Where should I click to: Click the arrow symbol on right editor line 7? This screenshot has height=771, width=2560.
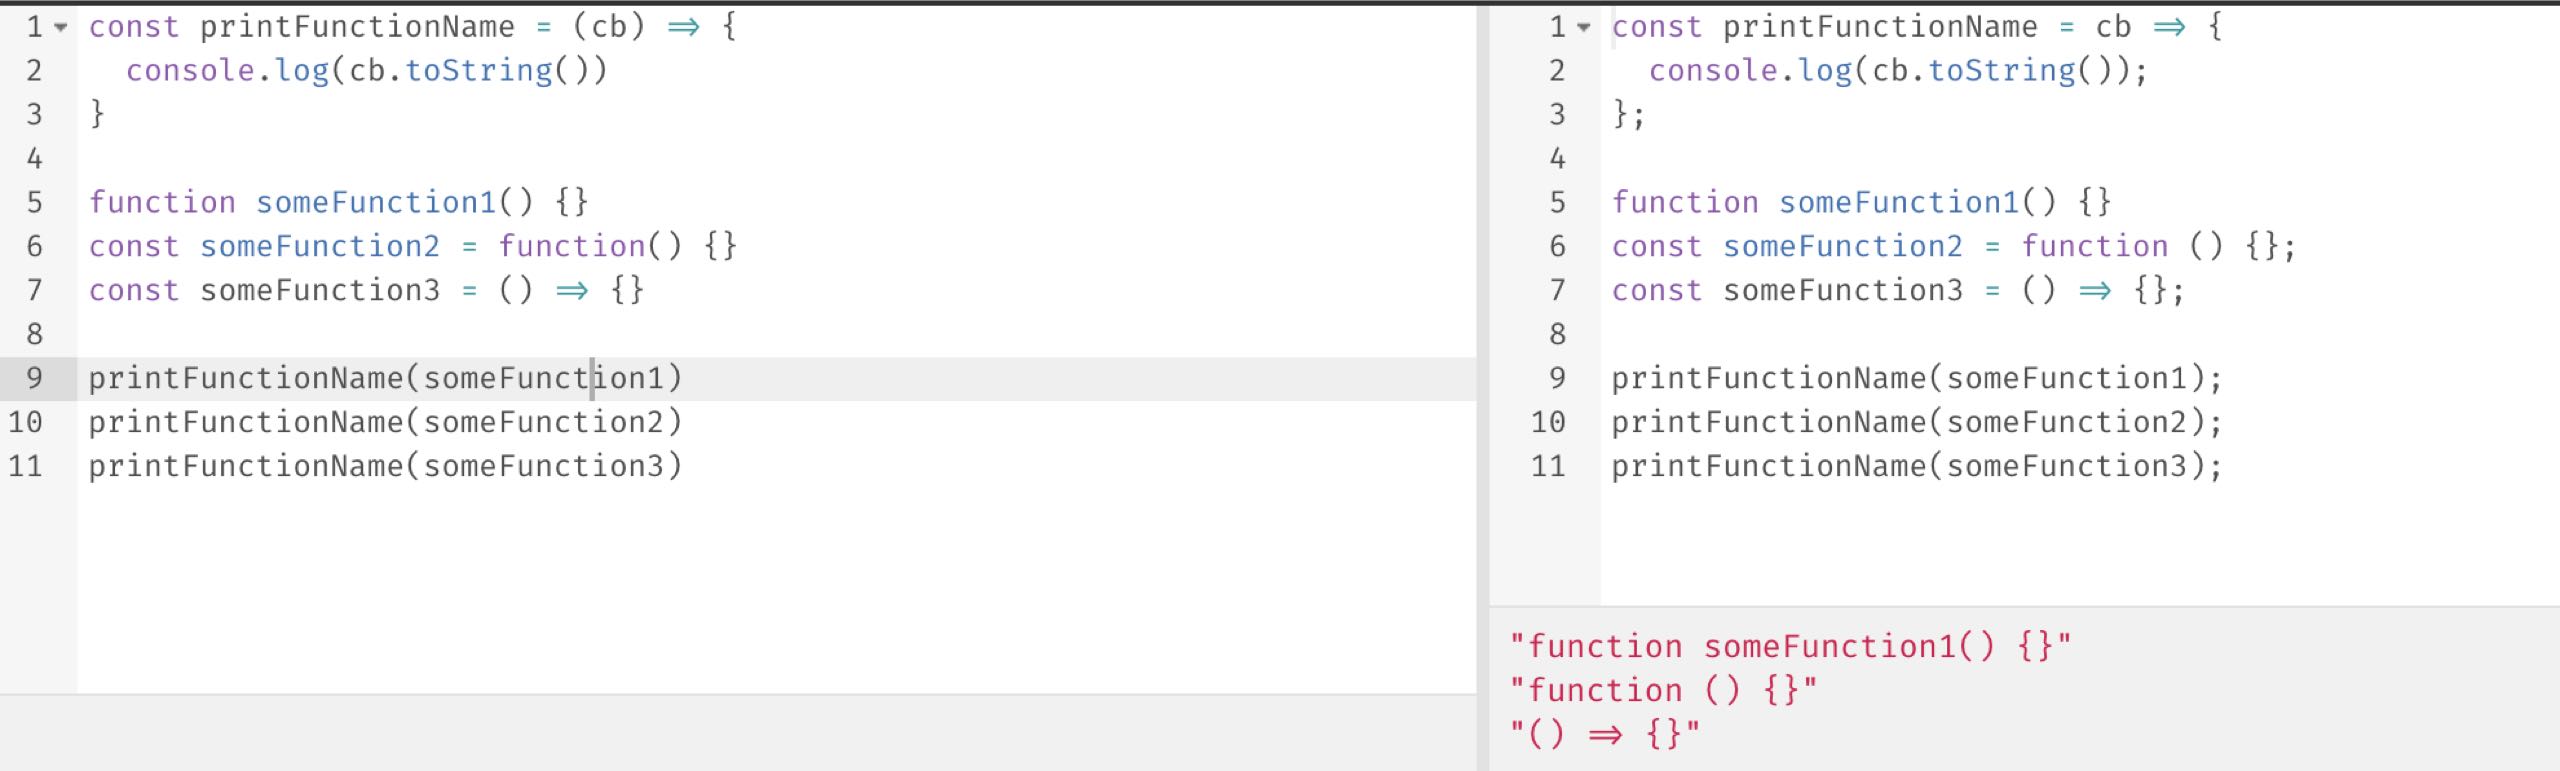(x=2094, y=291)
